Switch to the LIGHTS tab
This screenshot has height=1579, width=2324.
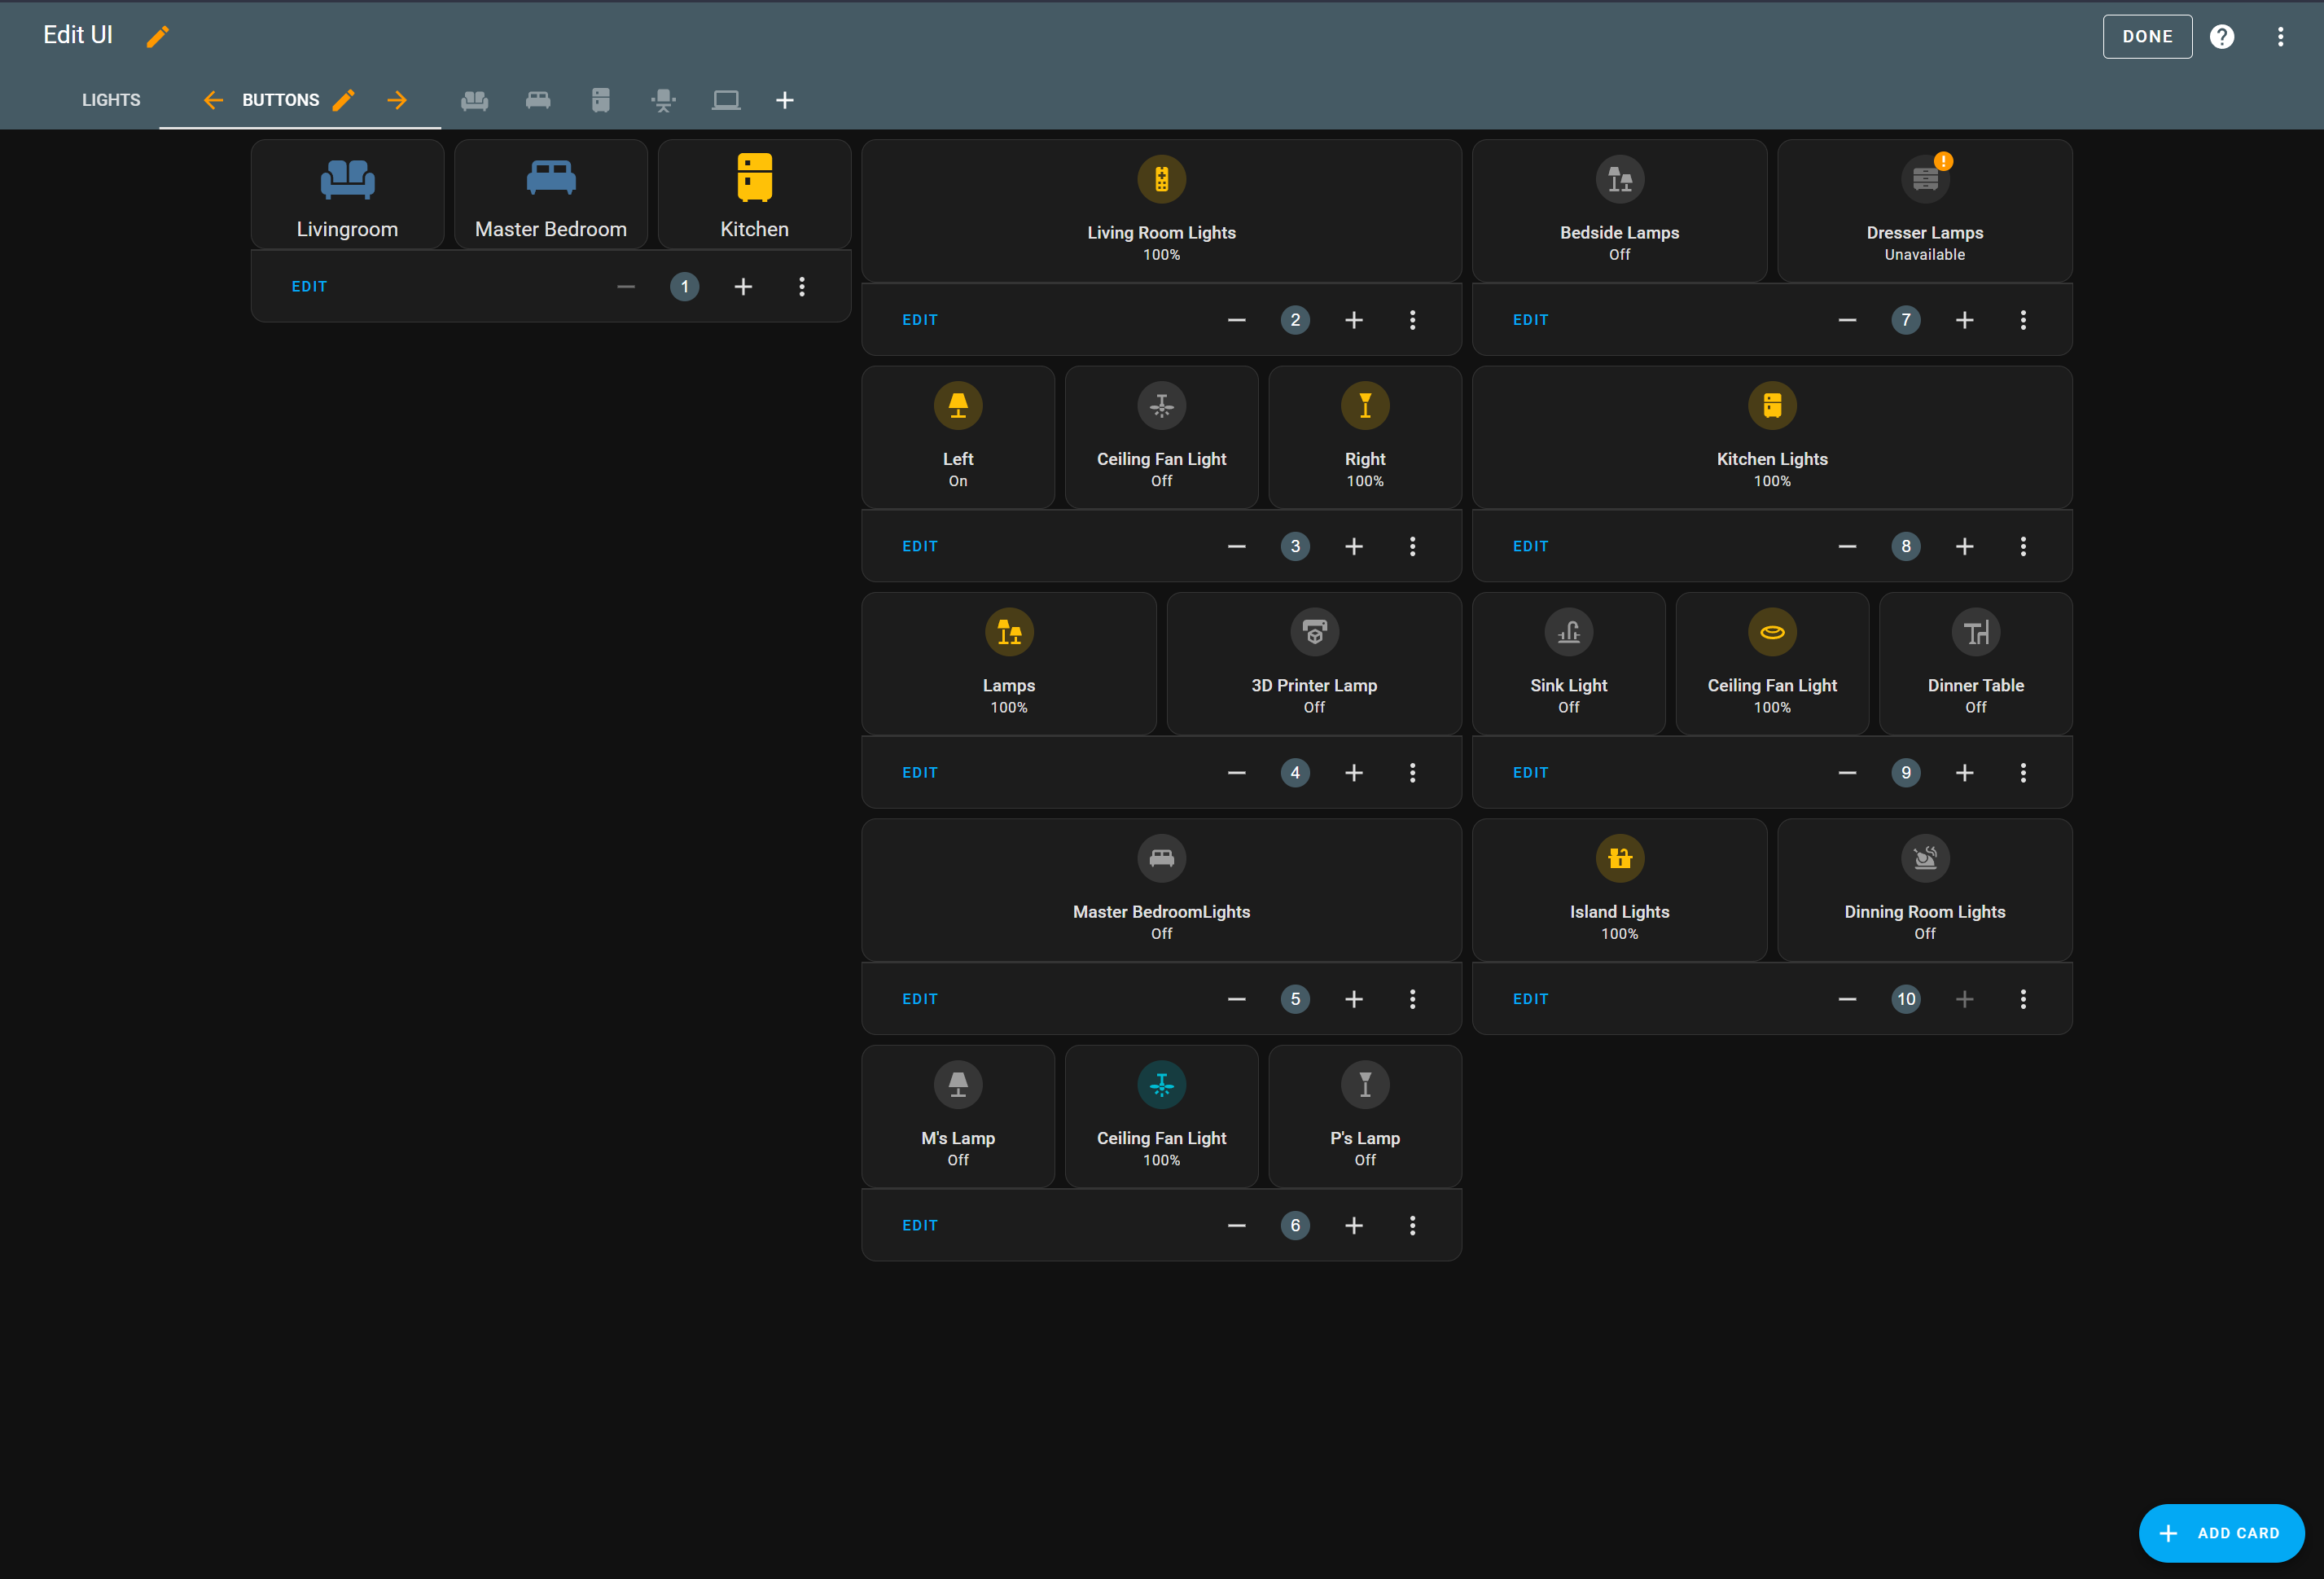pos(111,100)
